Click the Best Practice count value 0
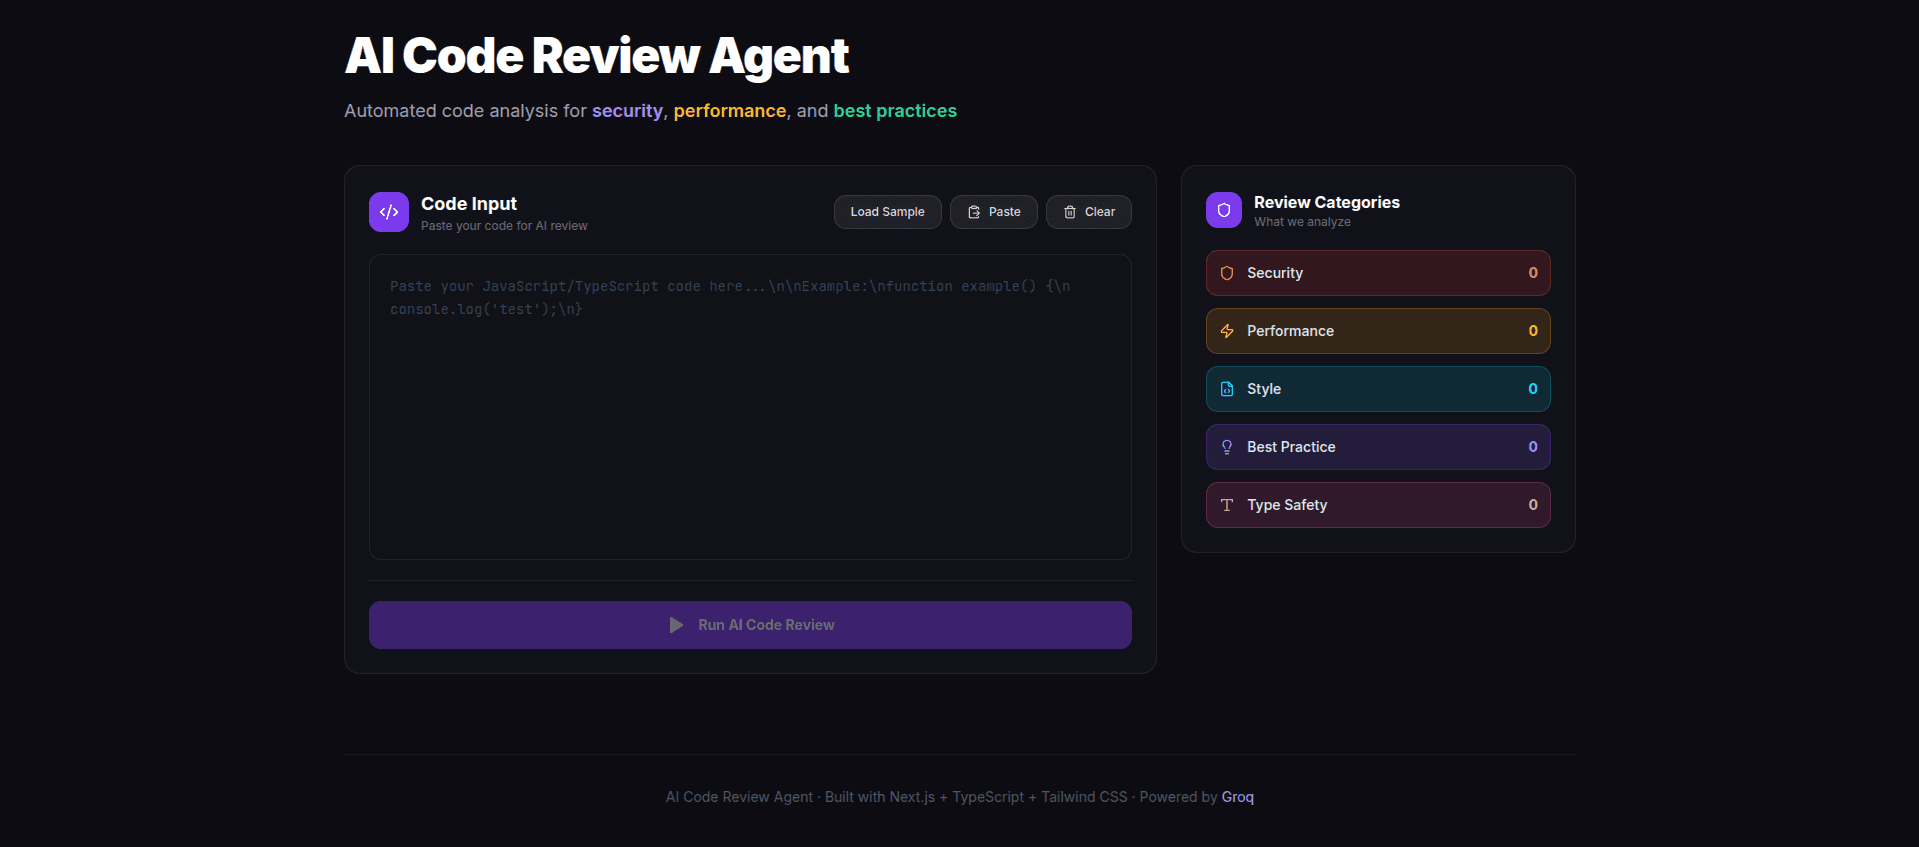This screenshot has width=1919, height=847. tap(1533, 447)
